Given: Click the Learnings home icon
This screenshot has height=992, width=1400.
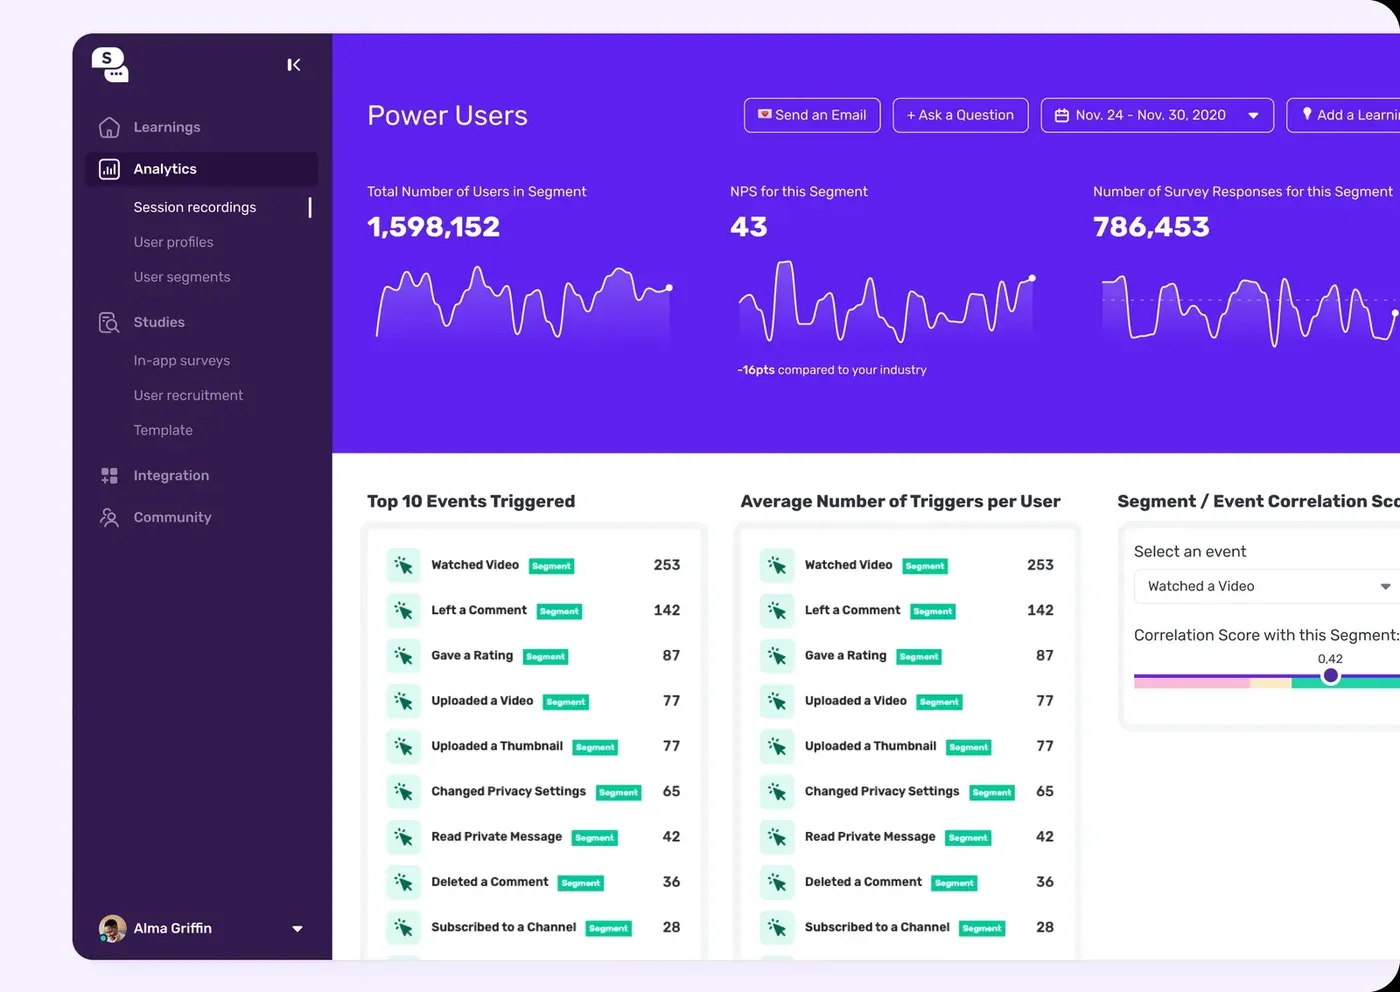Looking at the screenshot, I should point(109,127).
